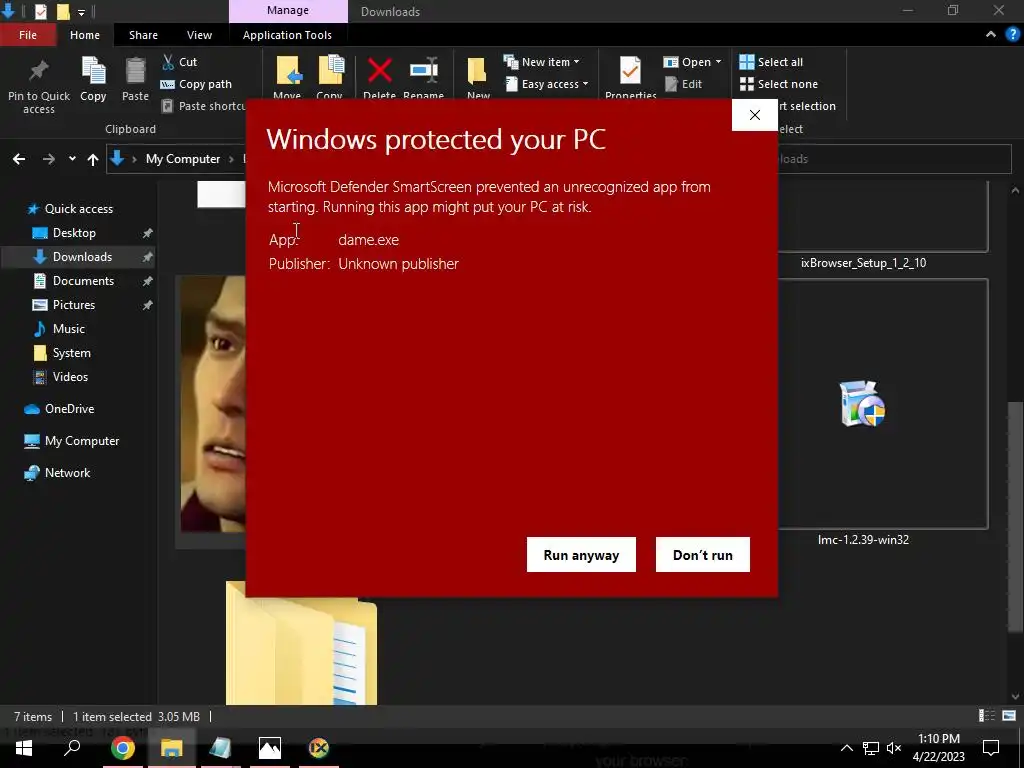Click the Paste ribbon icon
Viewport: 1024px width, 768px height.
tap(135, 71)
